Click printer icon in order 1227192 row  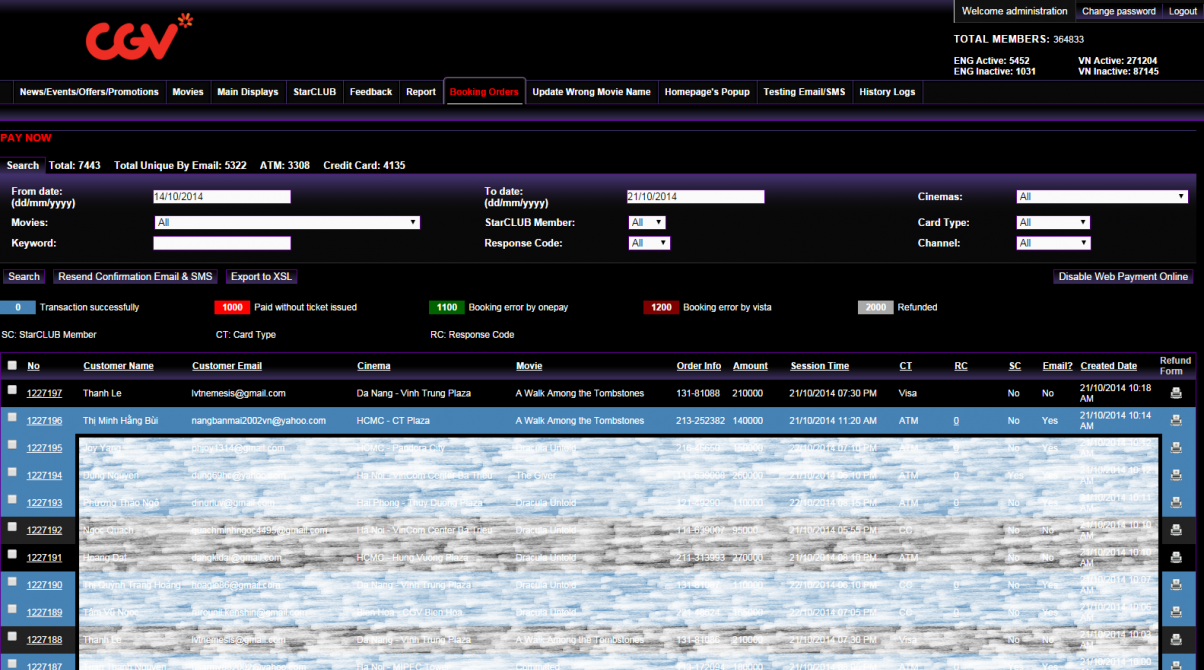[1176, 529]
